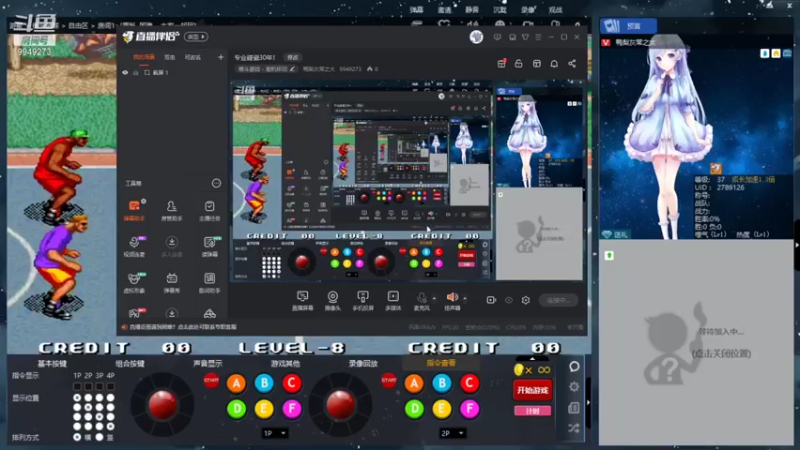Screen dimensions: 800x450
Task: Toggle the preview eye icon near settings gear
Action: 509,300
